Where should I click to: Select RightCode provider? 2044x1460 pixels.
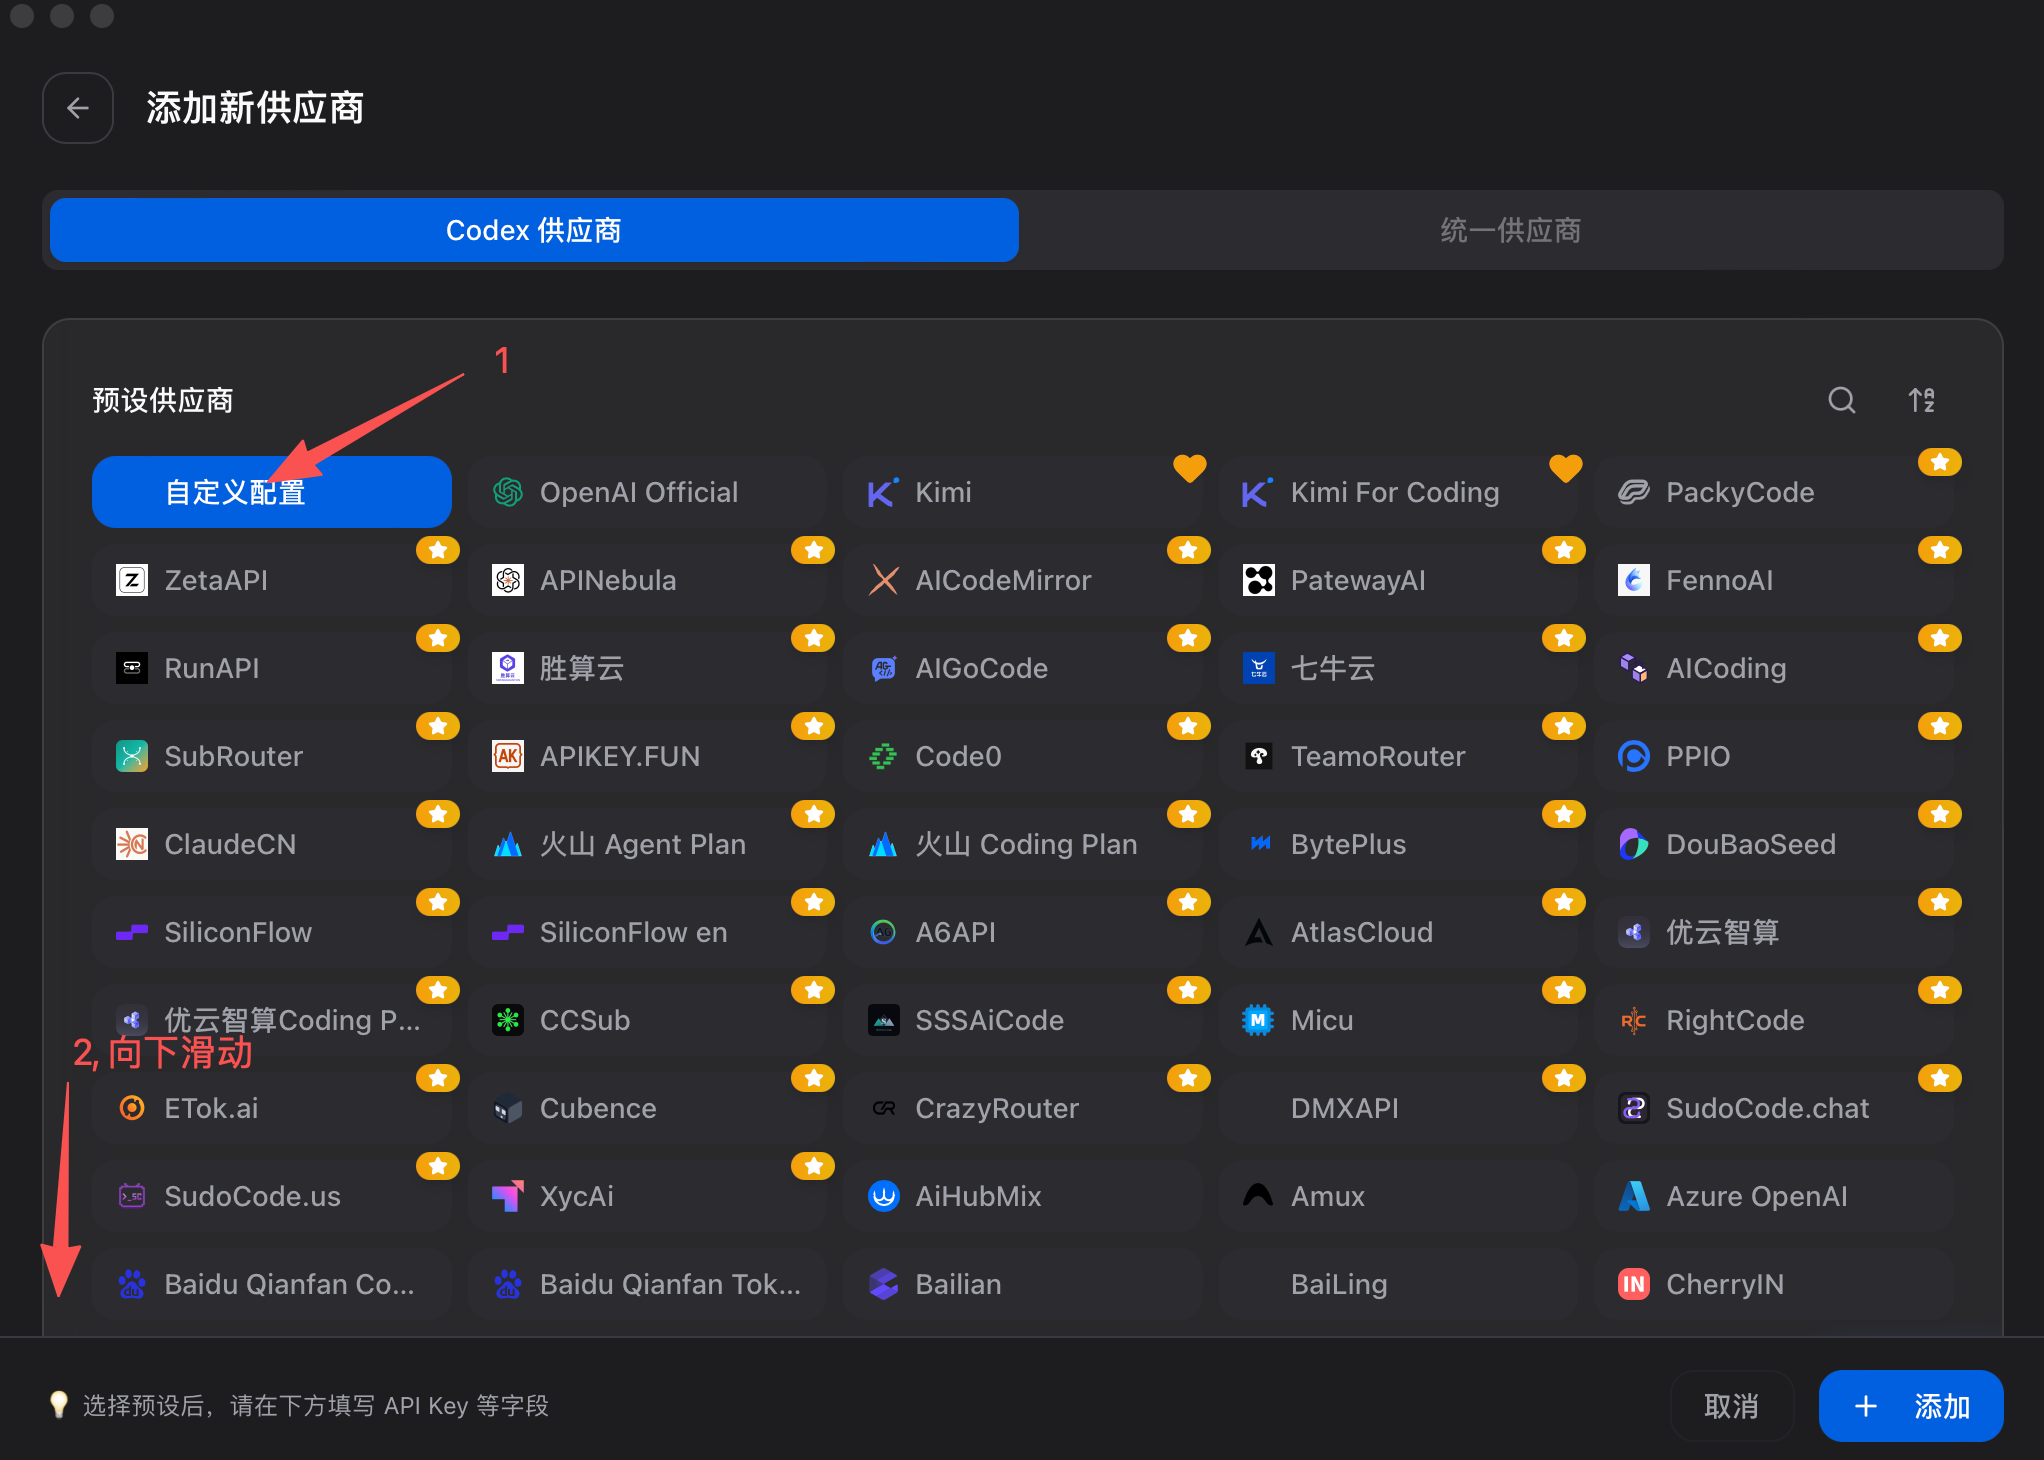pyautogui.click(x=1774, y=1020)
